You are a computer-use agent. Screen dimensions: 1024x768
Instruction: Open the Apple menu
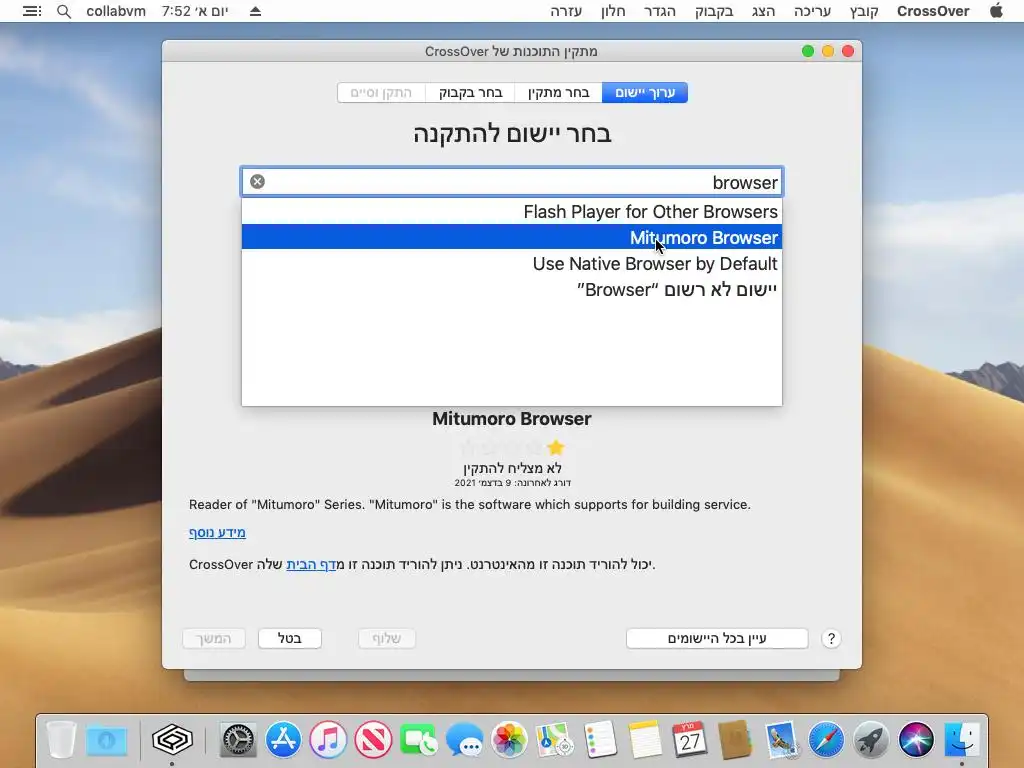pyautogui.click(x=996, y=11)
